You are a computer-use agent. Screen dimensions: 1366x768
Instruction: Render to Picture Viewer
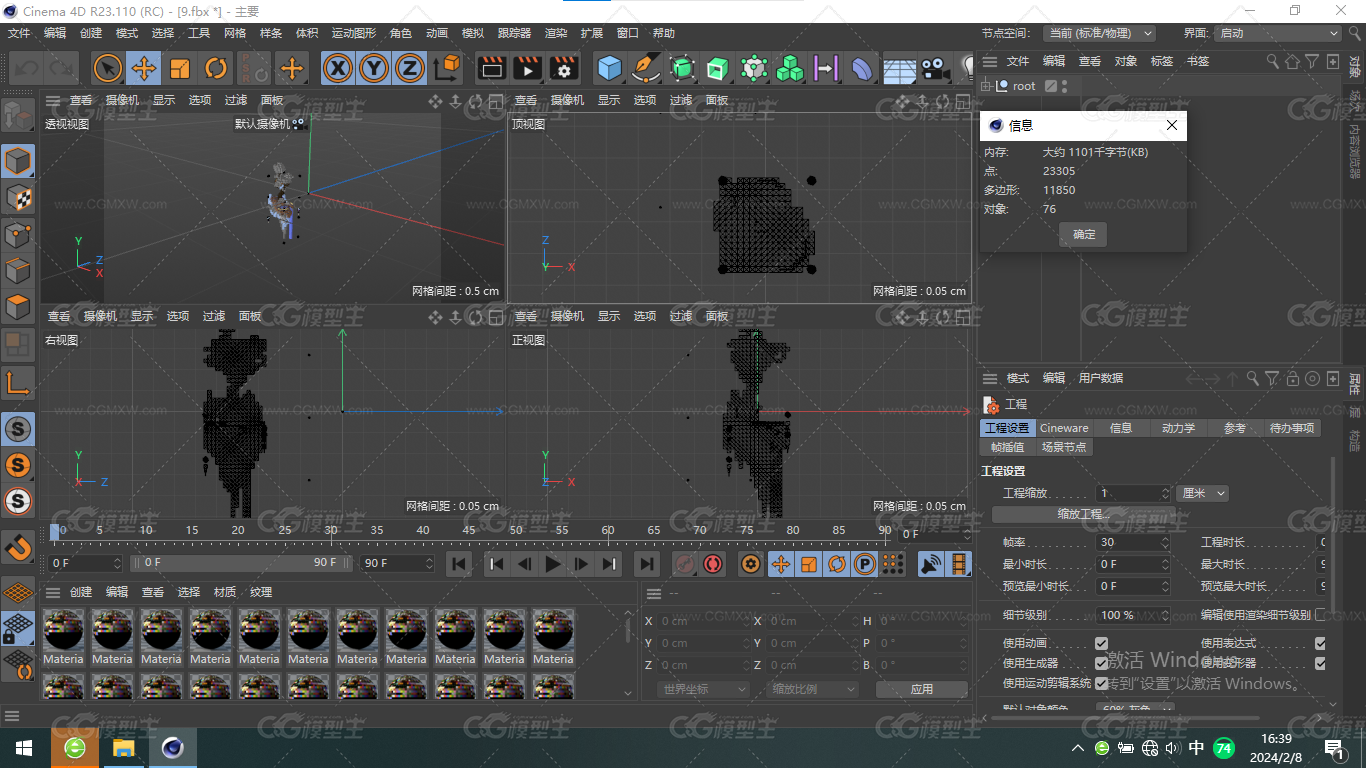click(527, 68)
